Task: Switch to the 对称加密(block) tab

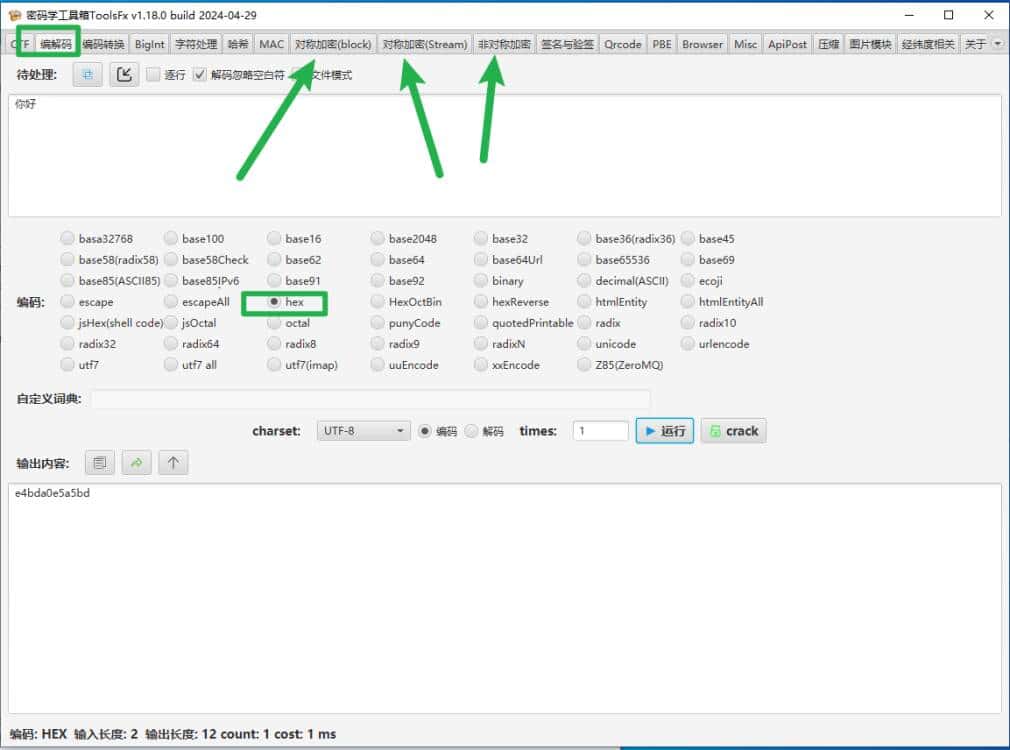Action: point(333,44)
